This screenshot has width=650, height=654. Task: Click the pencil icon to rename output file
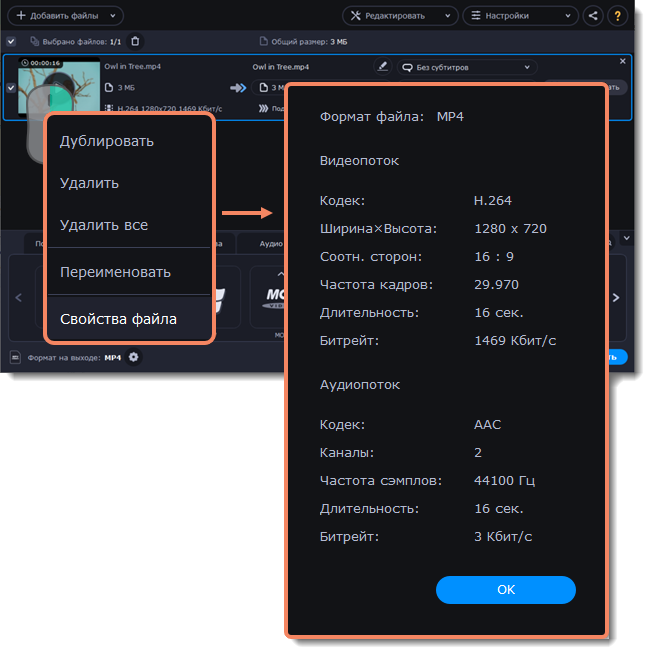(x=382, y=67)
